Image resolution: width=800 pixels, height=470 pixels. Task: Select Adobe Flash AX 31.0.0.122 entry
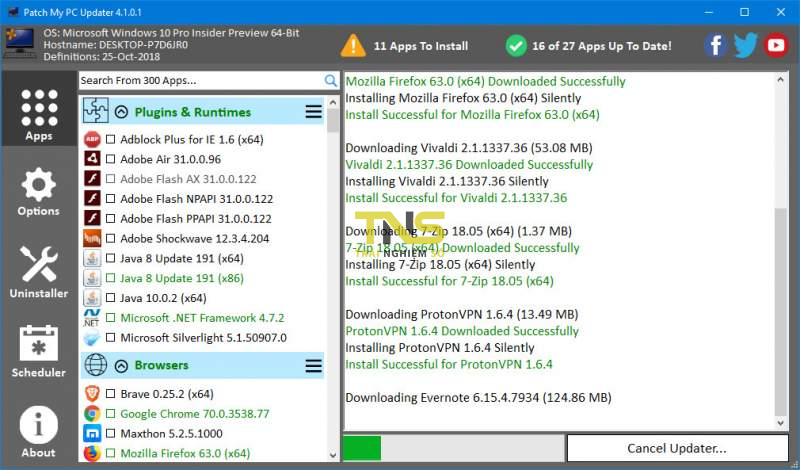(188, 179)
